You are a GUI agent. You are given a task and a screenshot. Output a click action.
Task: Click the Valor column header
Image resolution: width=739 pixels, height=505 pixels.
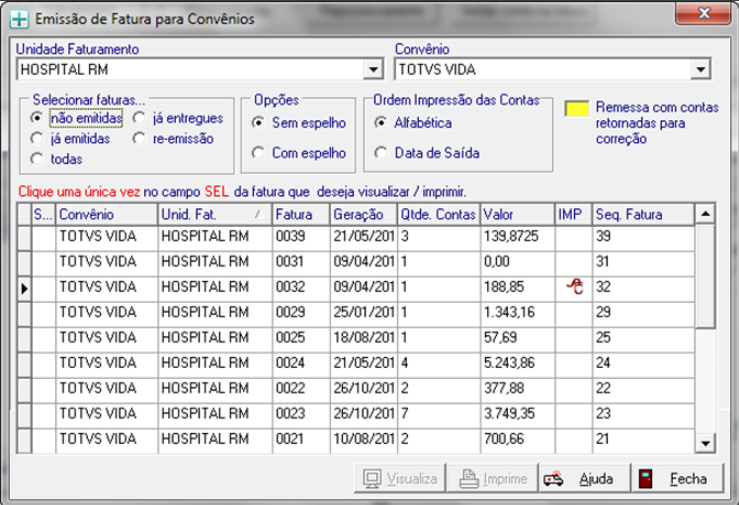pos(517,214)
